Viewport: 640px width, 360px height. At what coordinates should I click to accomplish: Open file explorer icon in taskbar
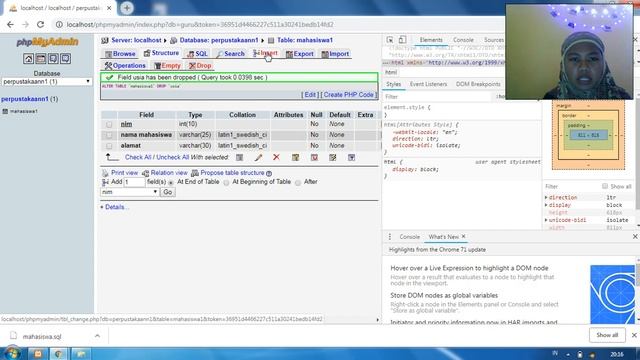(x=80, y=354)
